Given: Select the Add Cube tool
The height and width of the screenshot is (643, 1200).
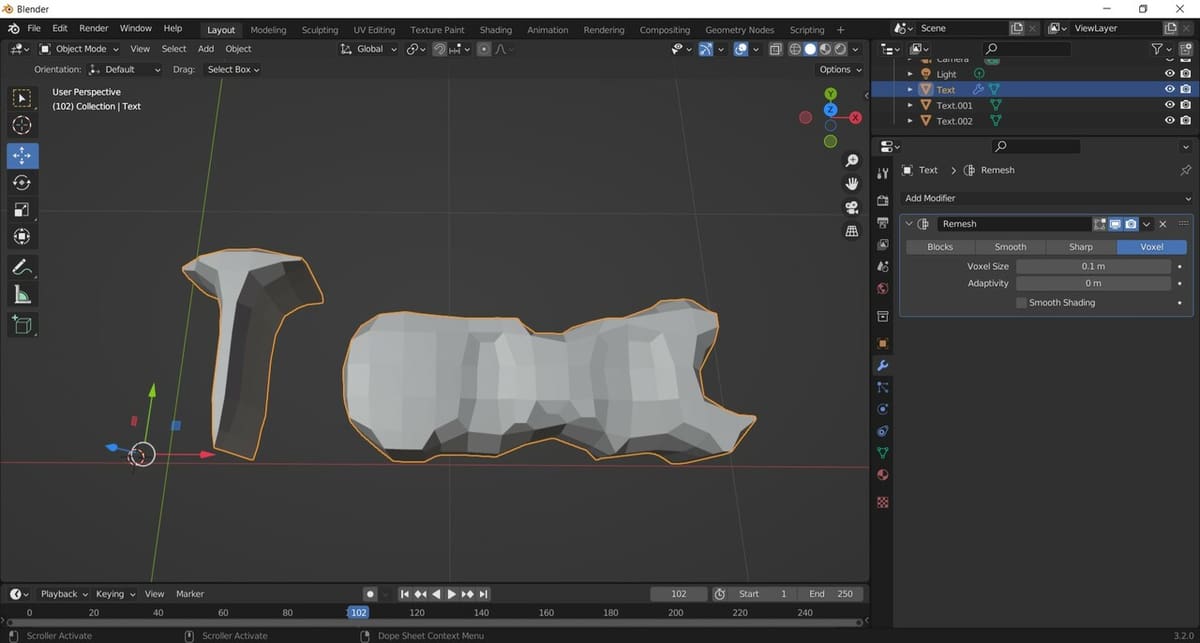Looking at the screenshot, I should [x=22, y=324].
